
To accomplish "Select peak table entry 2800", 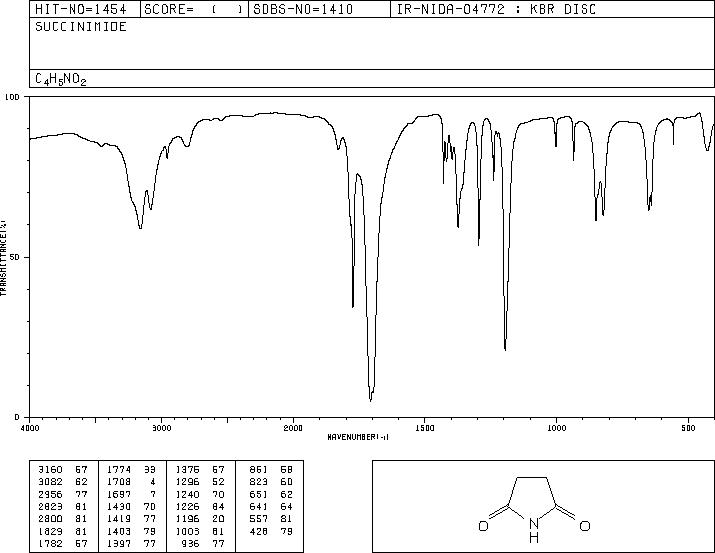I will click(x=63, y=519).
